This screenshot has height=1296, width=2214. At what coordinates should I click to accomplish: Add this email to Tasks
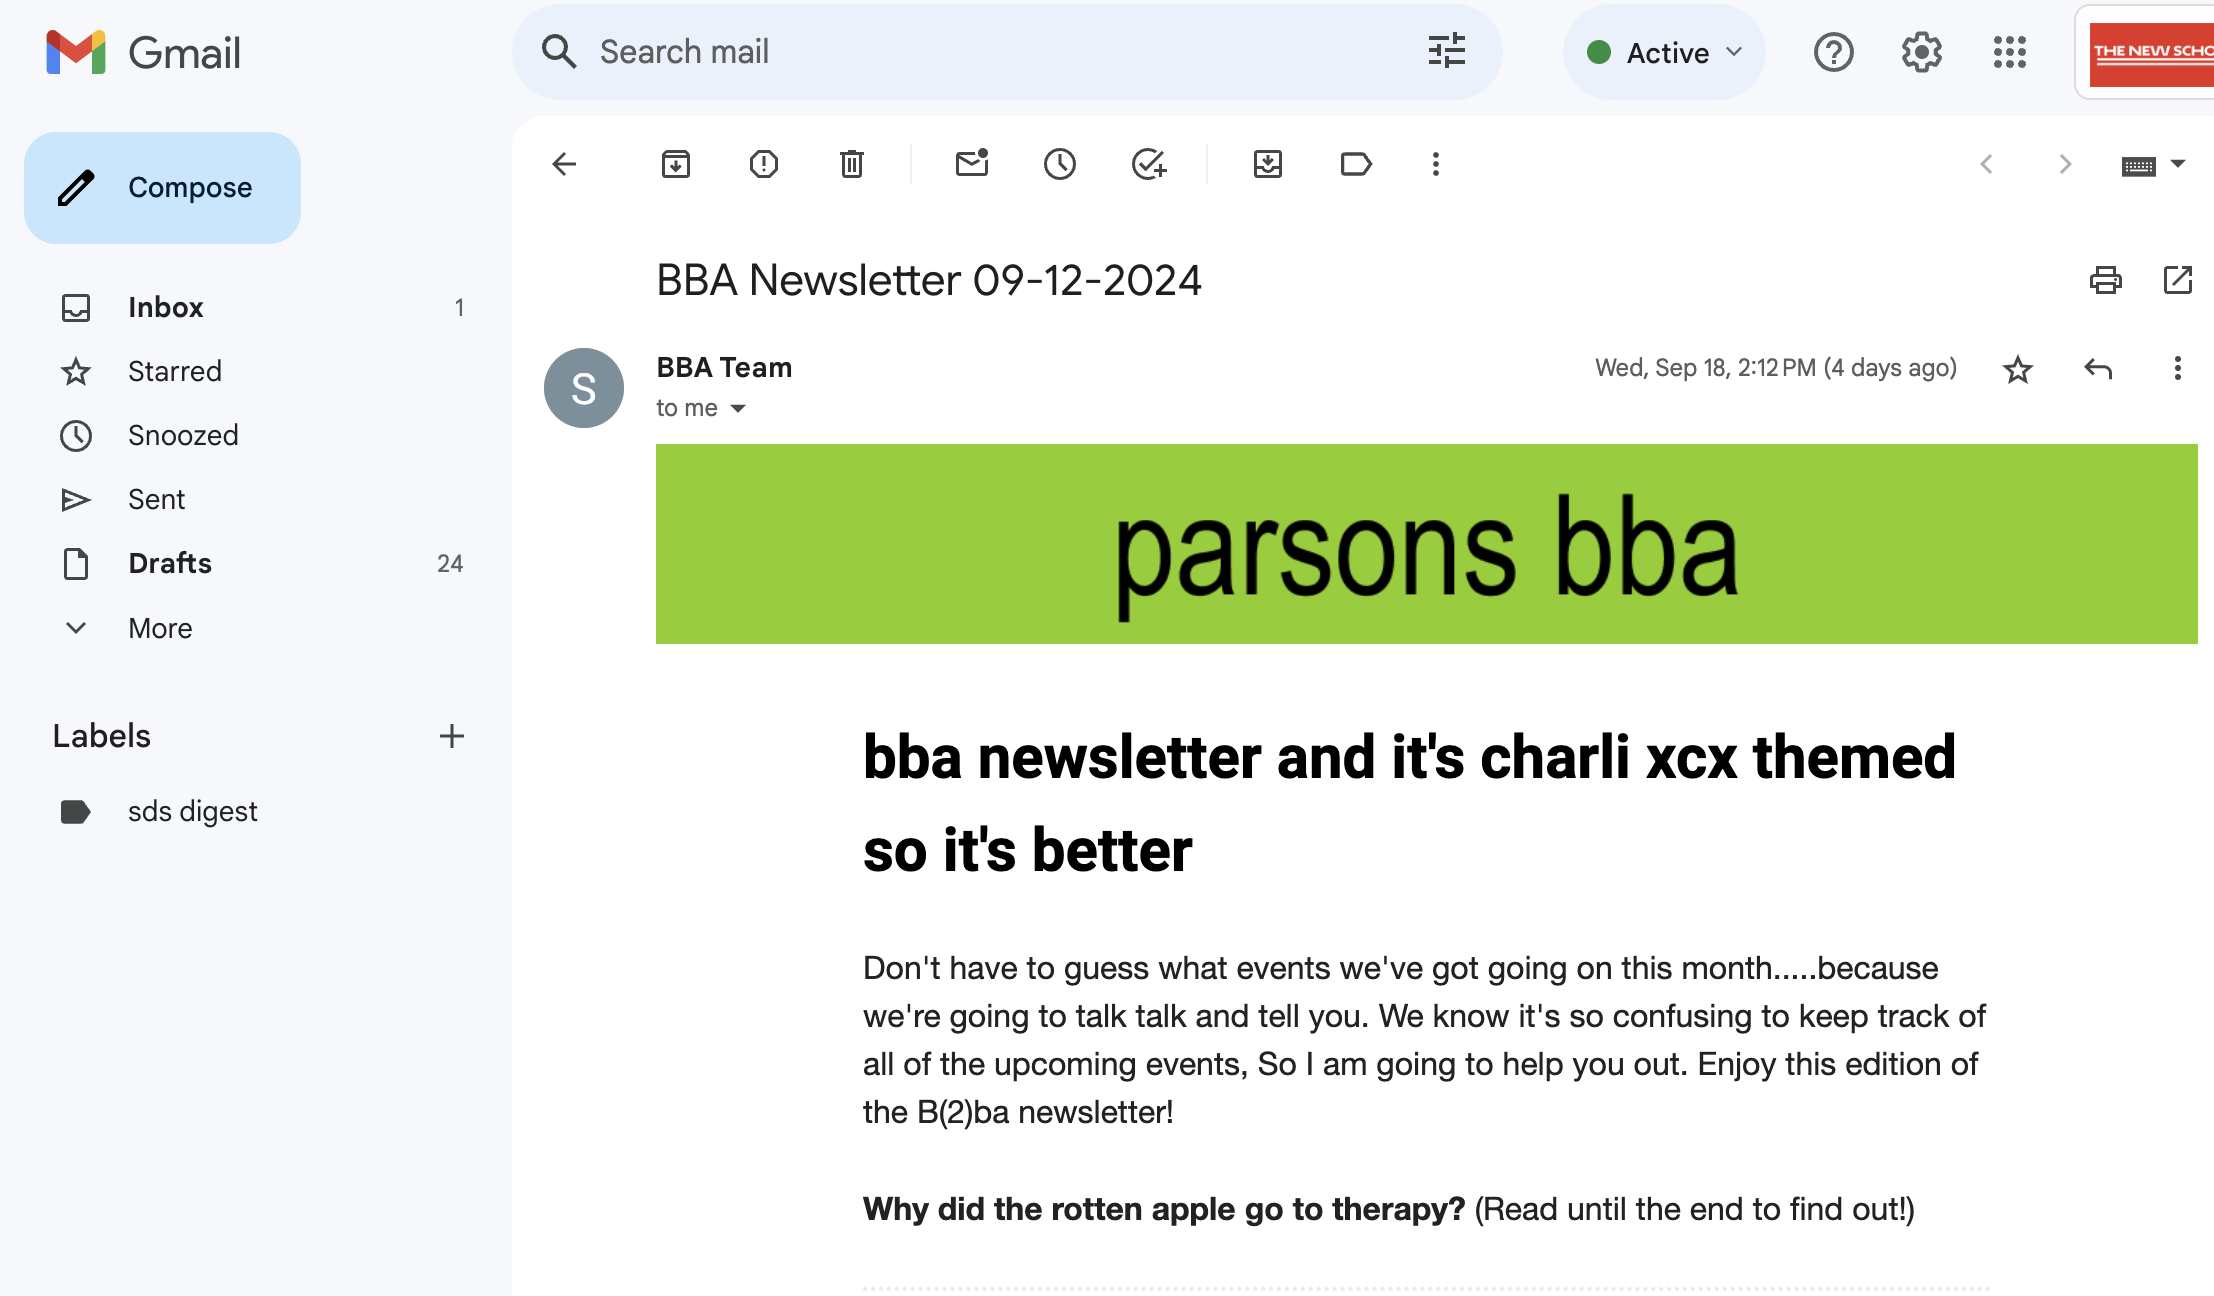1149,164
